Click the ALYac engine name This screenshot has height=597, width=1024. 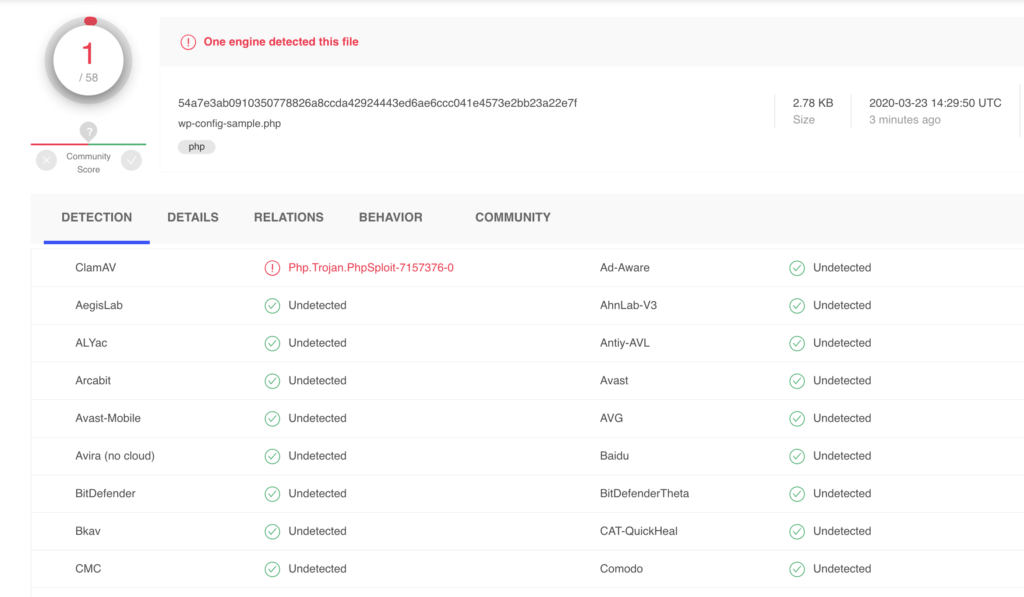click(x=91, y=343)
